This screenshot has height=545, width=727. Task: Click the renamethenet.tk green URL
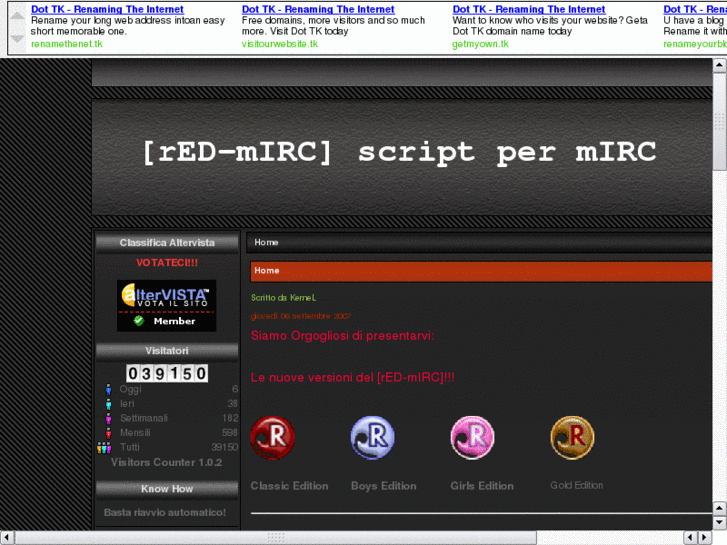coord(67,44)
